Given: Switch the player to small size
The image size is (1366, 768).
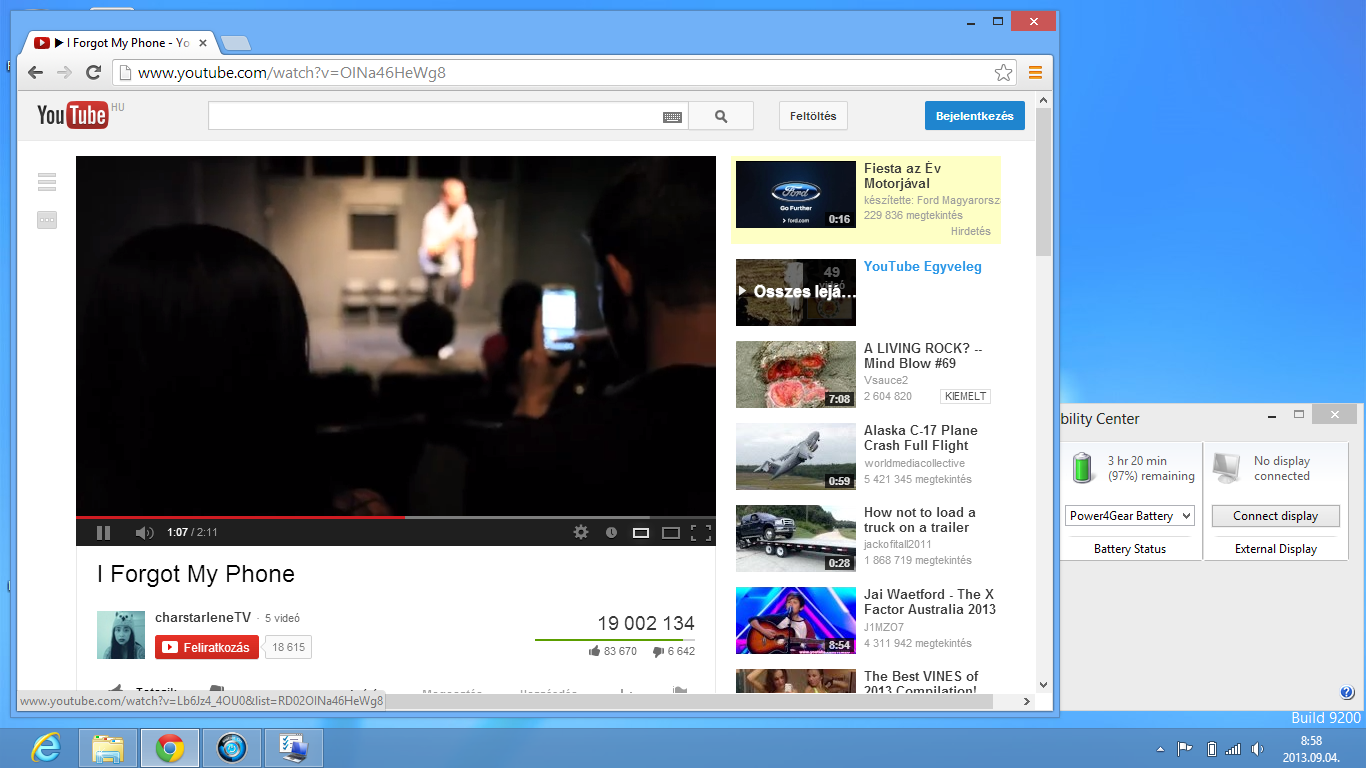Looking at the screenshot, I should (641, 533).
